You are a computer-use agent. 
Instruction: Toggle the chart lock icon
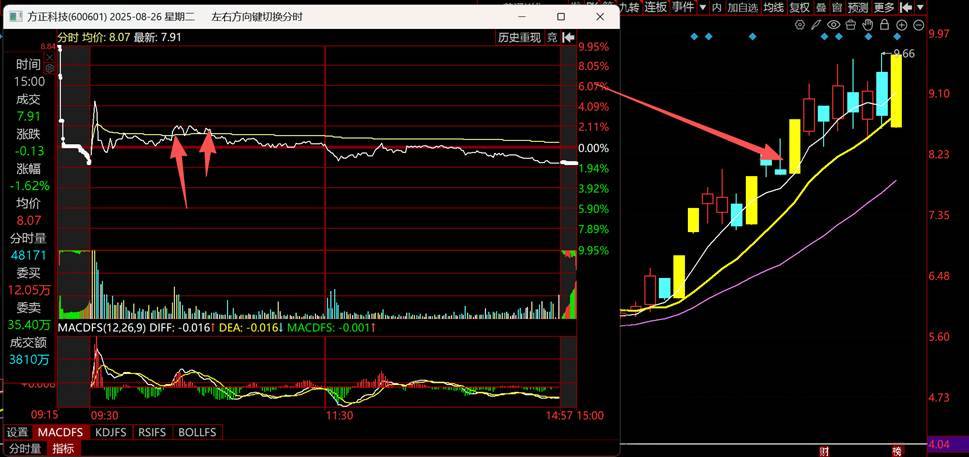[886, 25]
